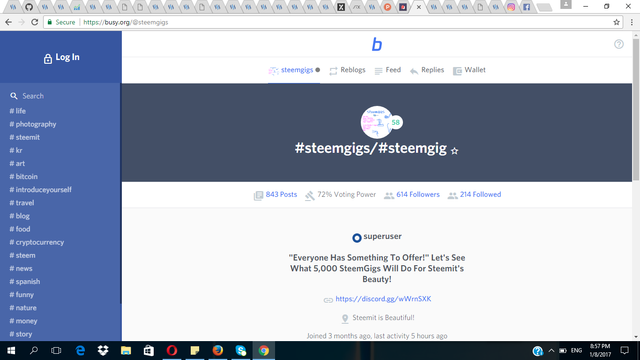Open the #art tag
Image resolution: width=640 pixels, height=360 pixels.
17,163
